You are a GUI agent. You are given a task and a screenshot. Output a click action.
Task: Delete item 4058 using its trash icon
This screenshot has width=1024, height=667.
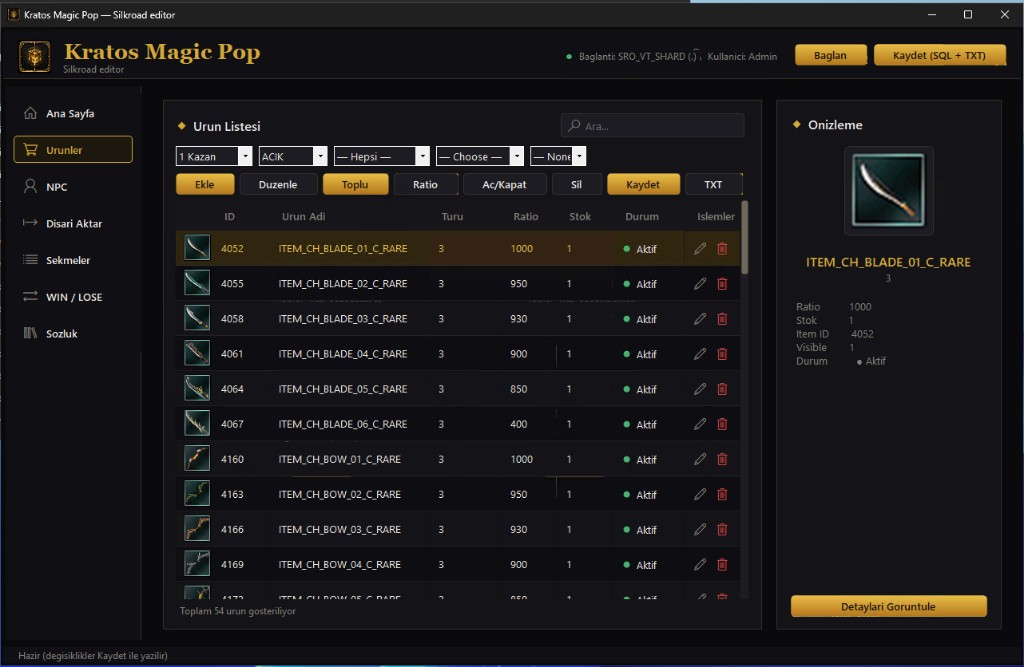(x=722, y=319)
